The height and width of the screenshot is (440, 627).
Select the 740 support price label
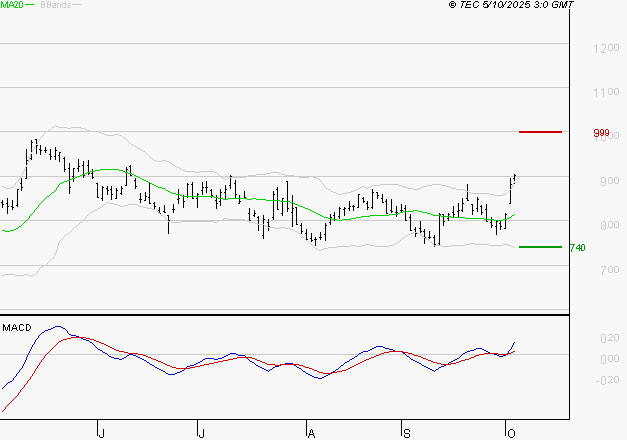576,248
